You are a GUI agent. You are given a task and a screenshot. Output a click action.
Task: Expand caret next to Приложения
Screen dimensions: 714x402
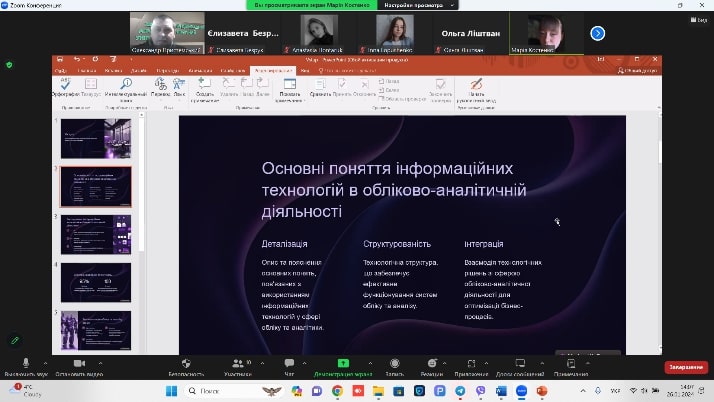tap(486, 363)
